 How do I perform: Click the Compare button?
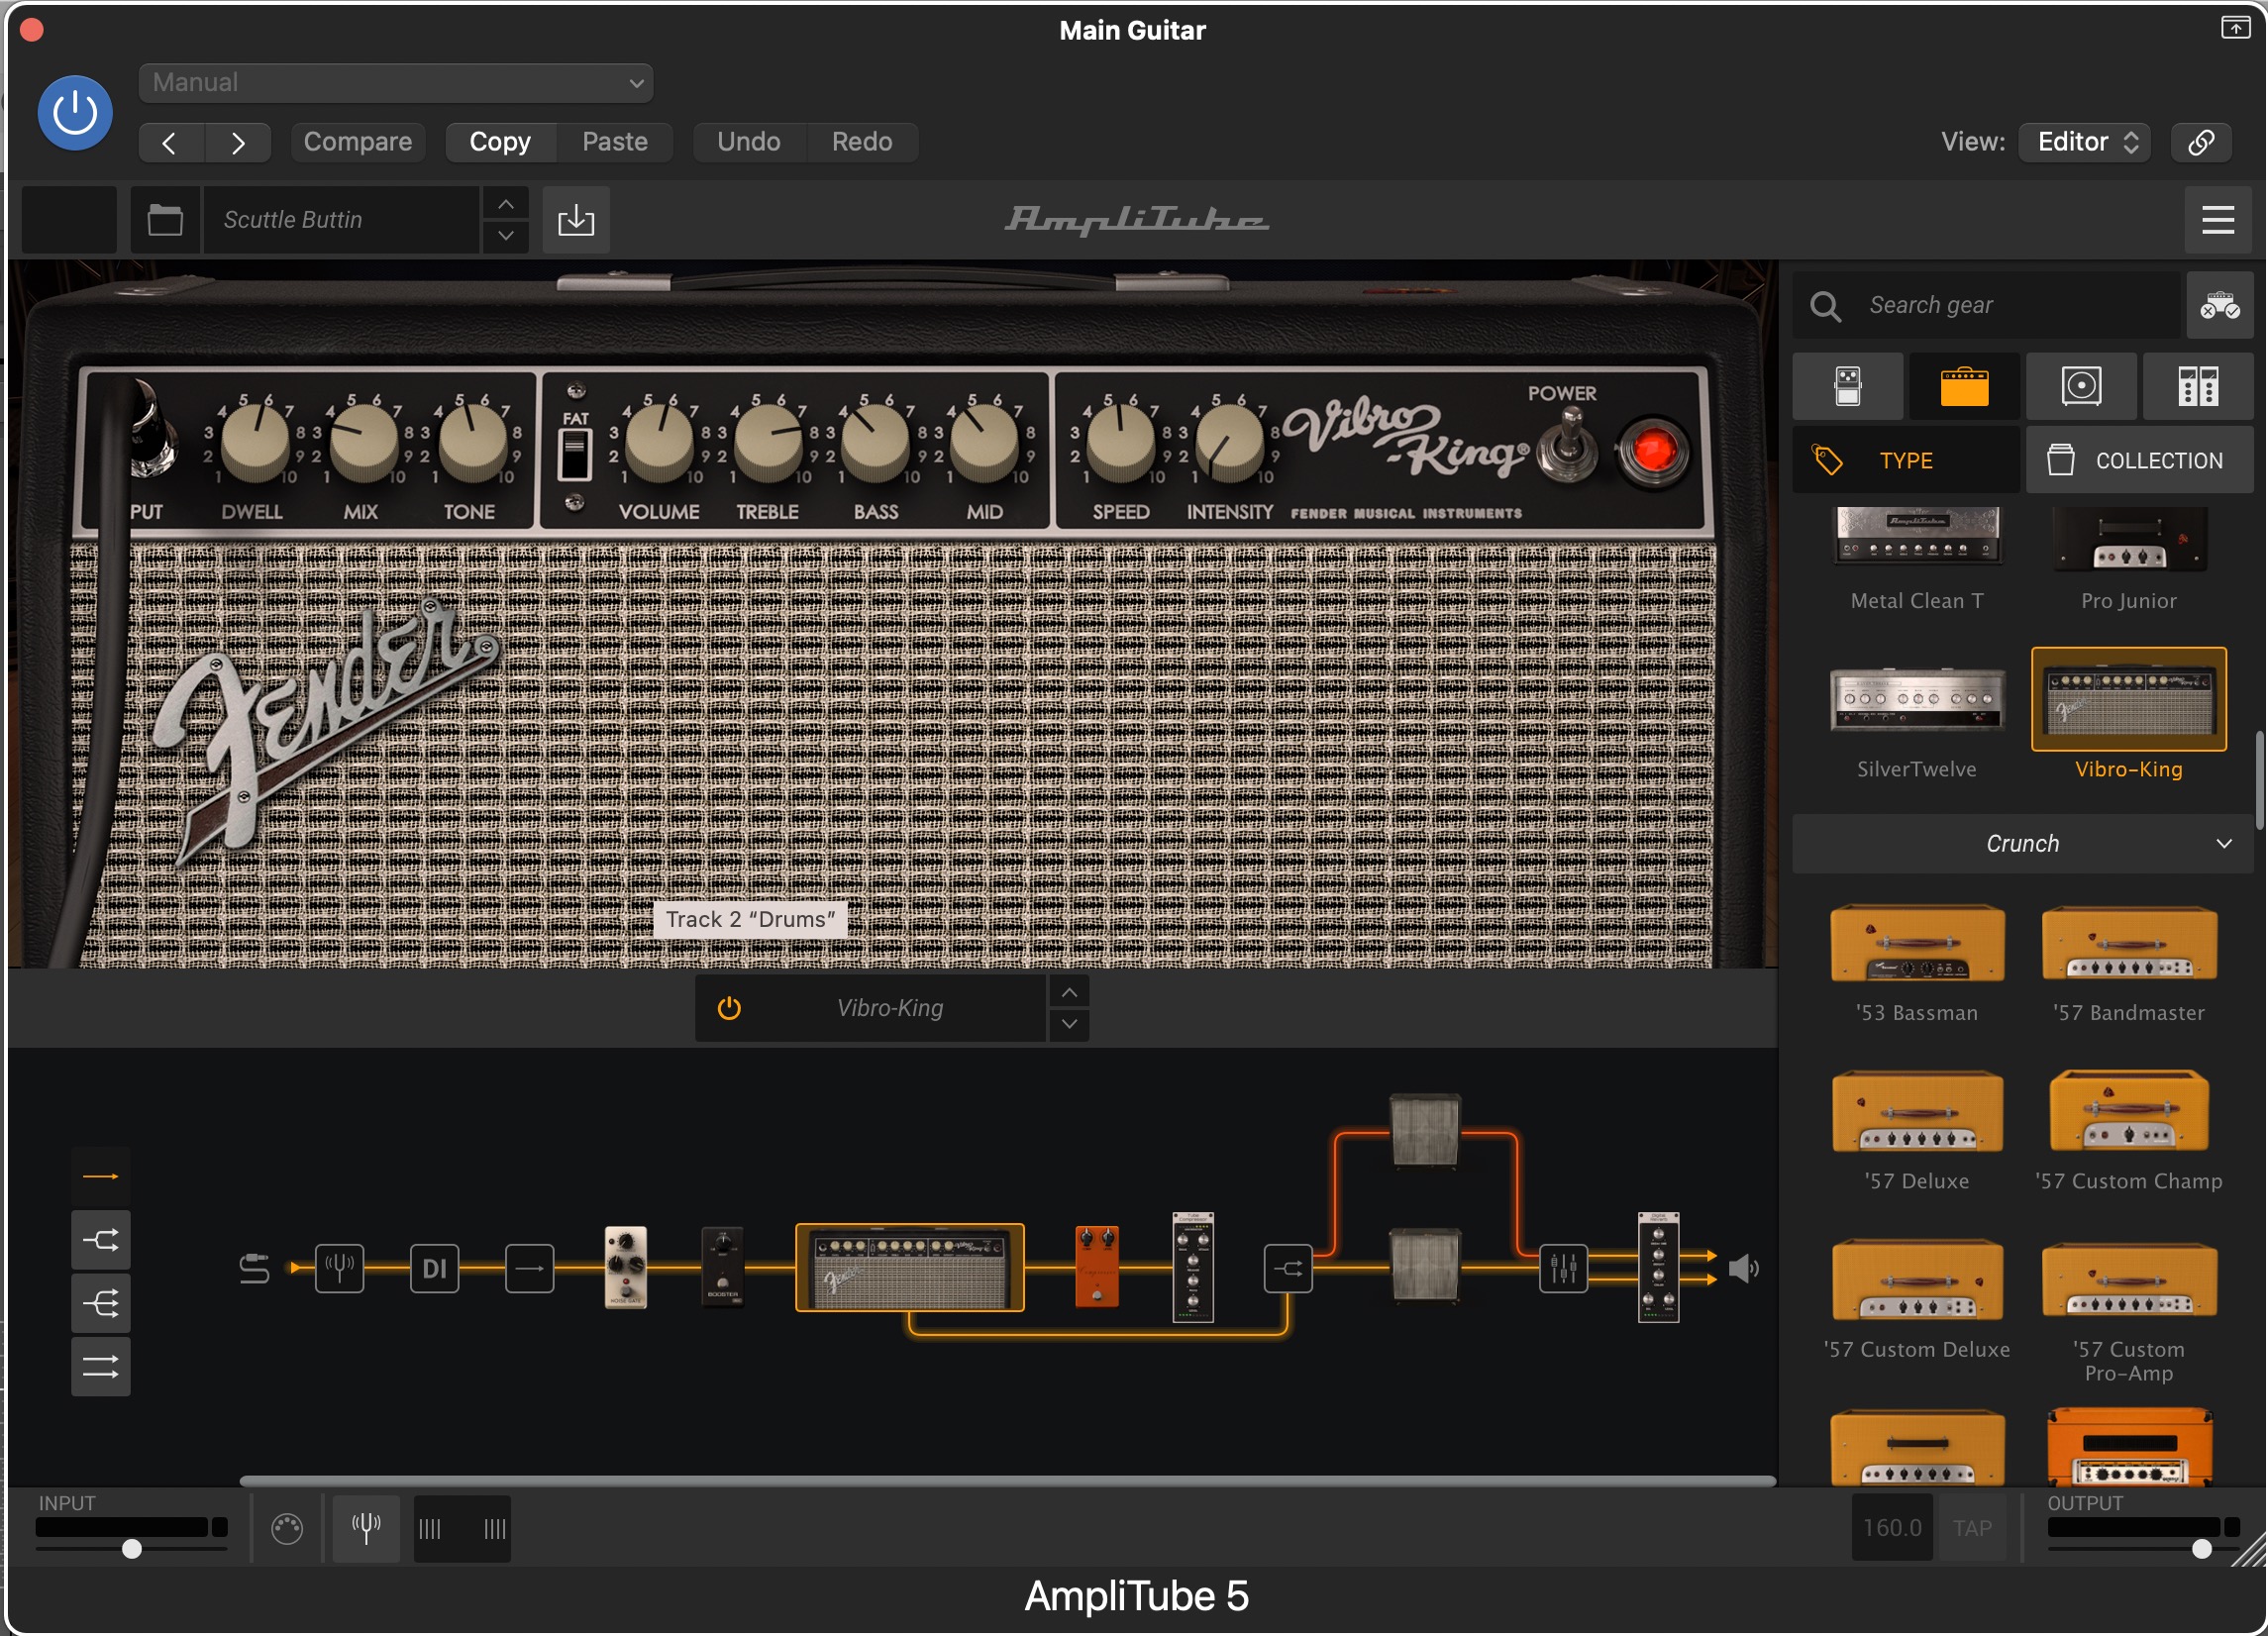coord(358,142)
